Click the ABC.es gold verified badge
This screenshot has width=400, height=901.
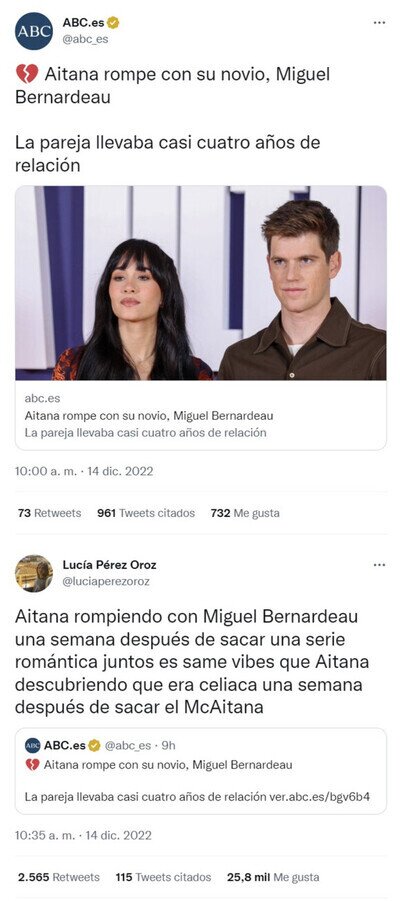tap(114, 23)
